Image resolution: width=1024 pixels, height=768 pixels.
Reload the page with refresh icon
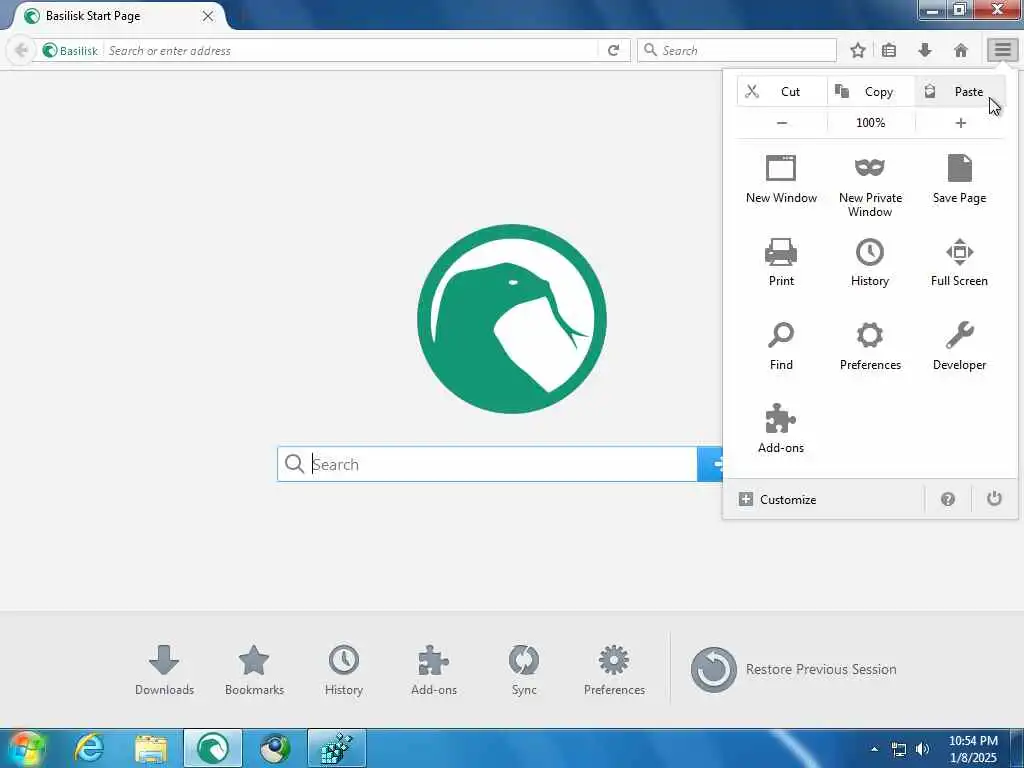613,50
